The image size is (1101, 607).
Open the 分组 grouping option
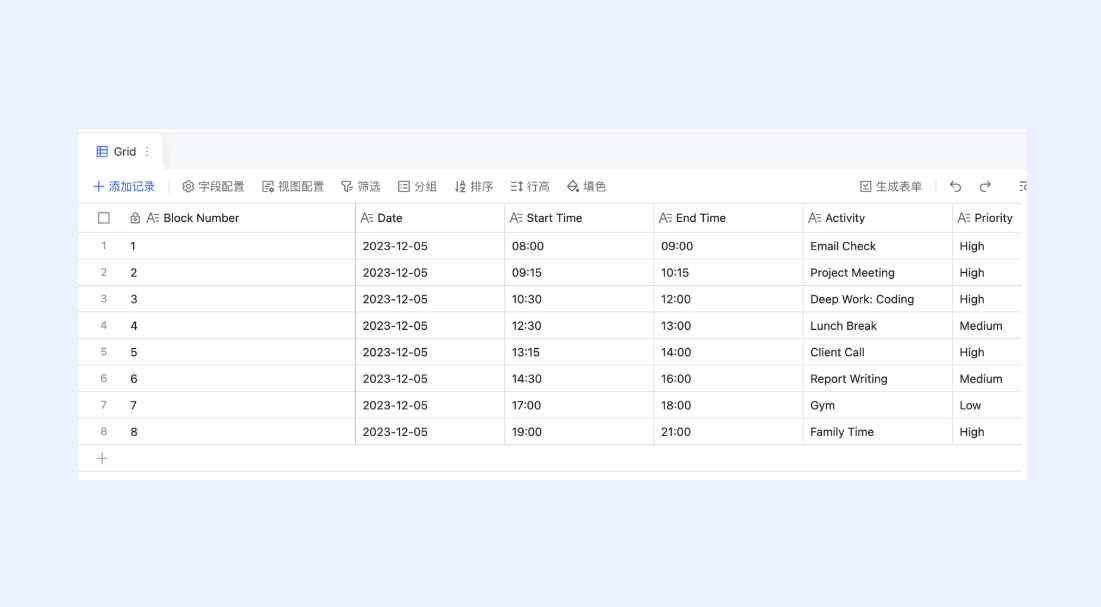(x=417, y=187)
